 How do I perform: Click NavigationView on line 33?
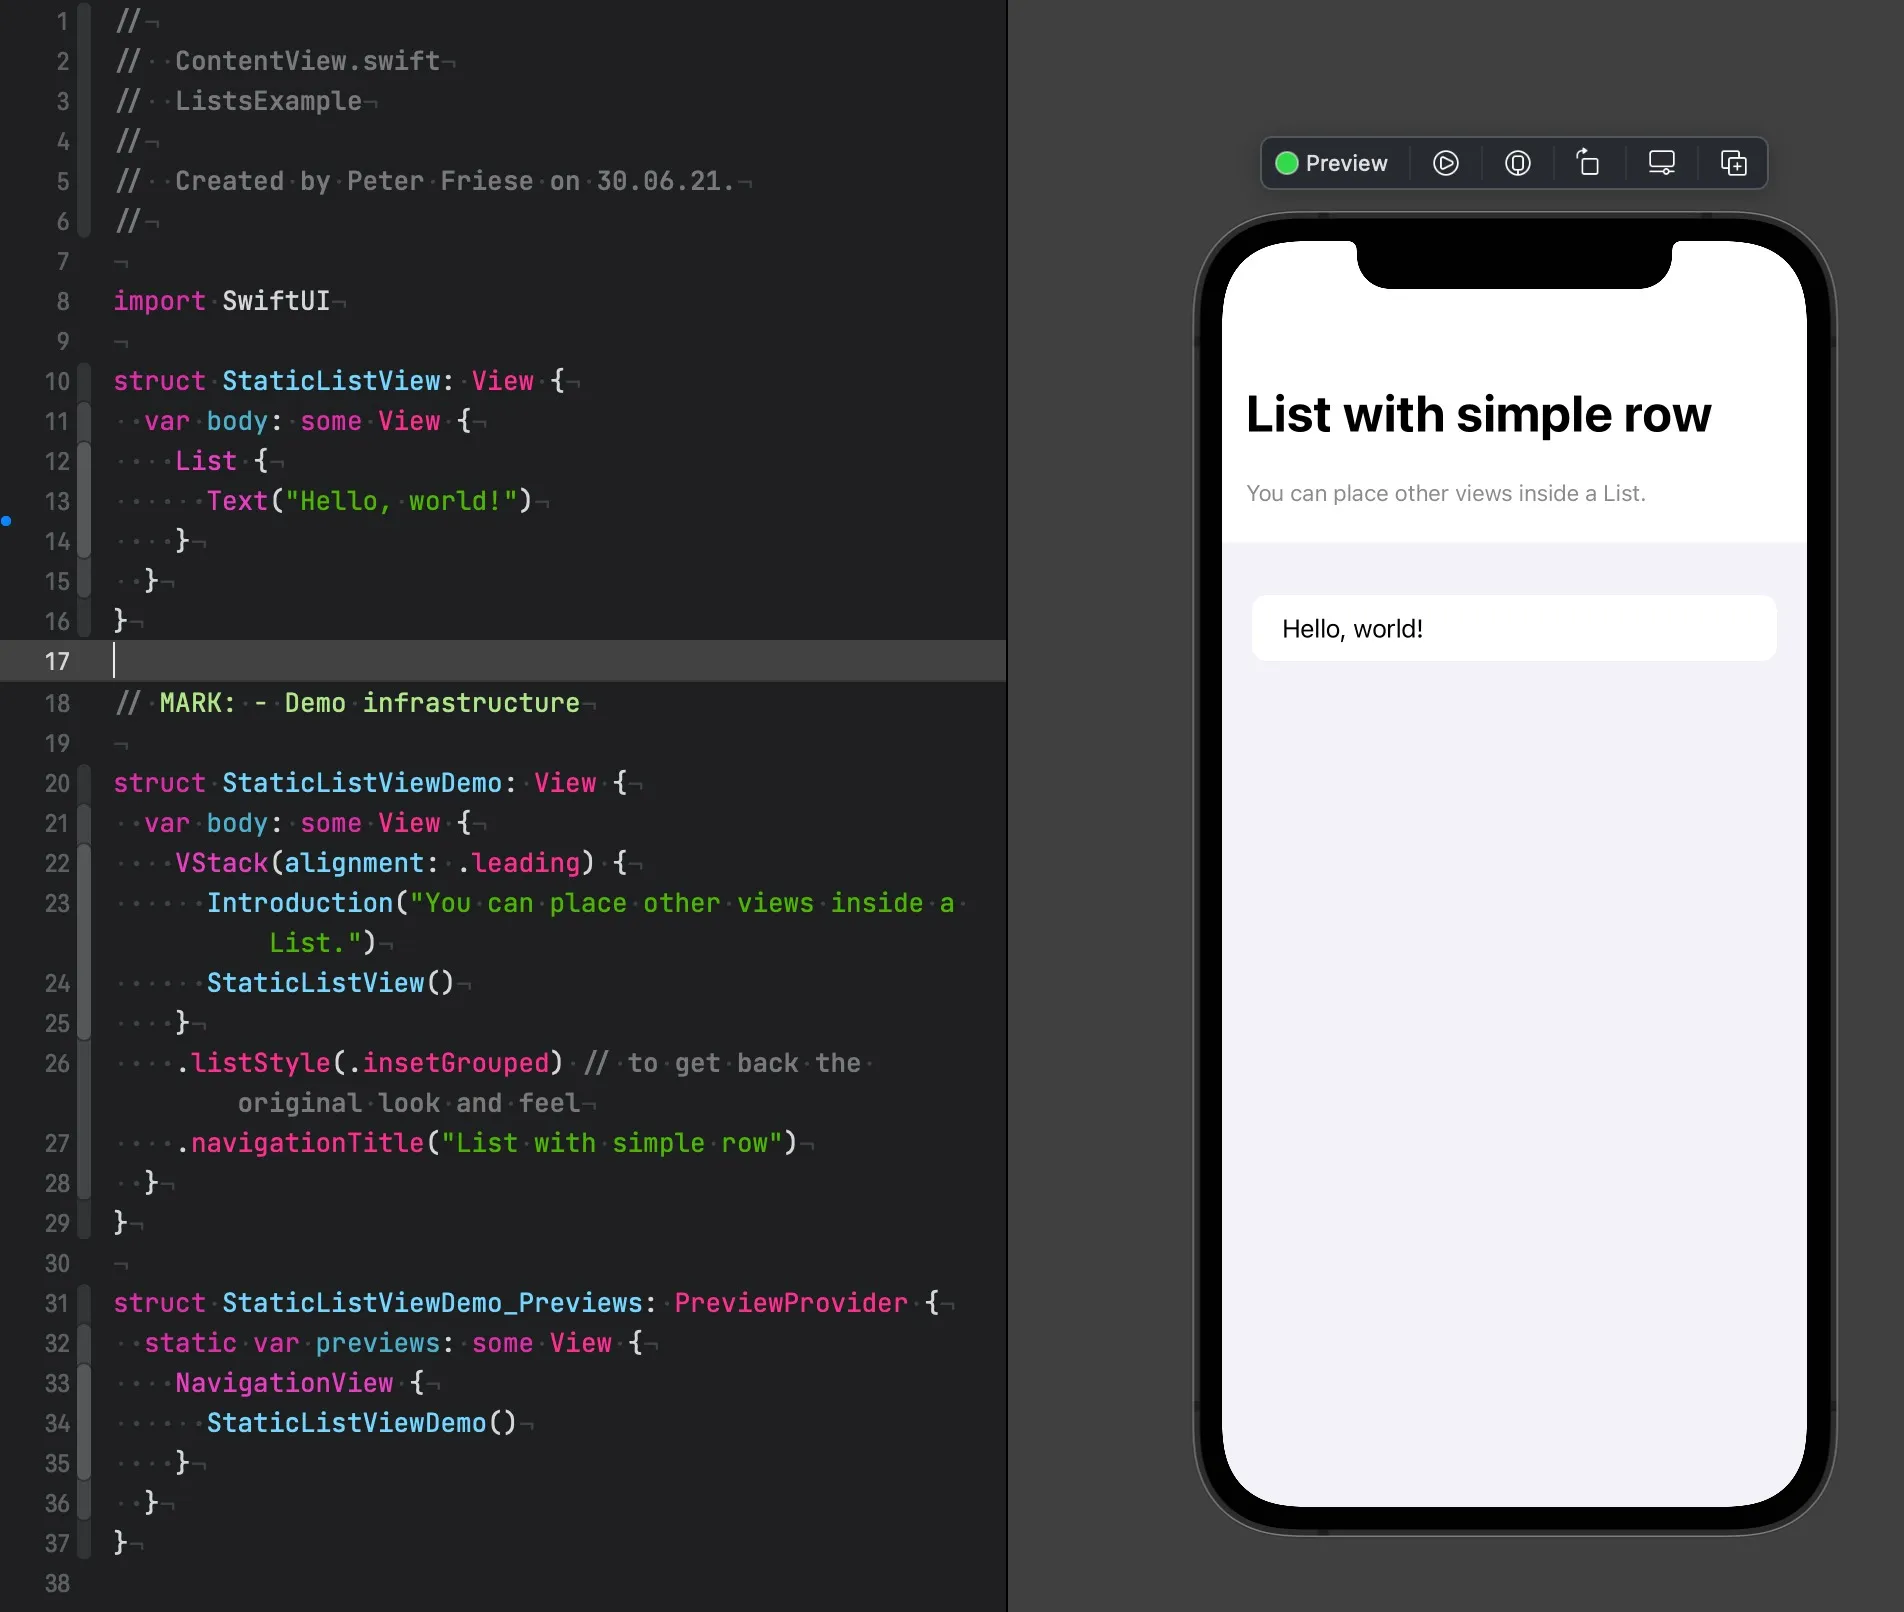(x=283, y=1383)
